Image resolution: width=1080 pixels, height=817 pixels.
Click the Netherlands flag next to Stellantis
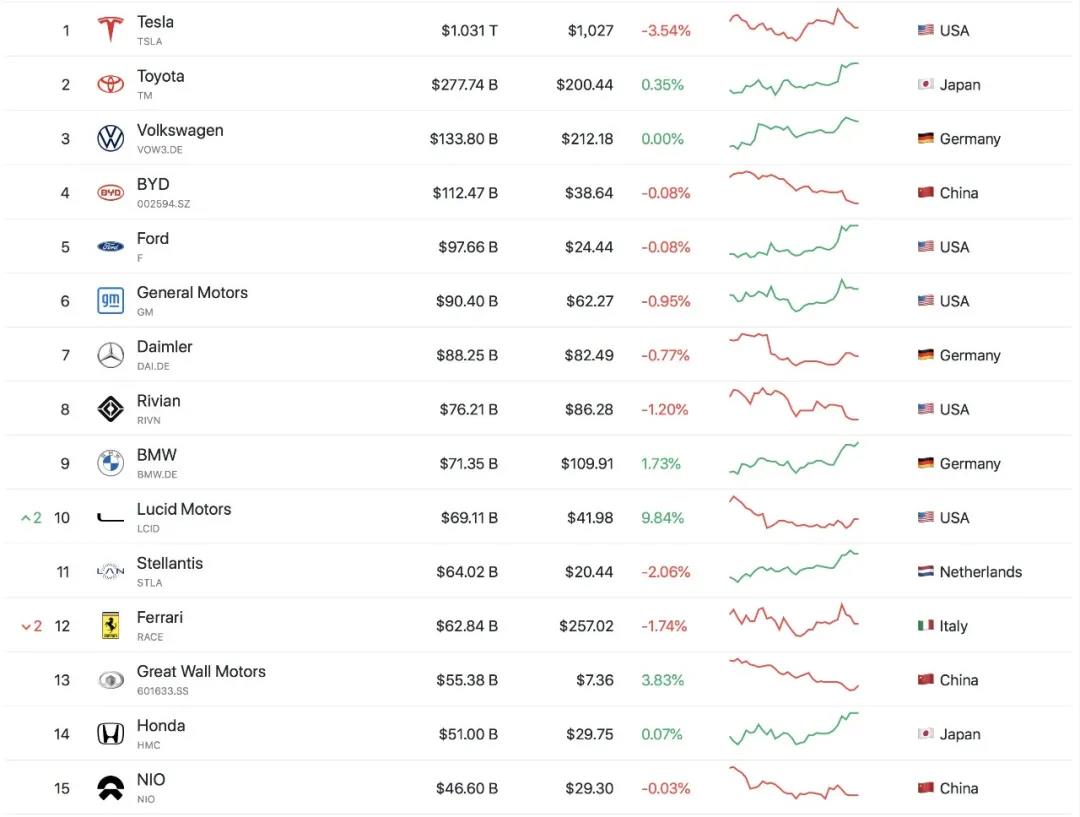tap(926, 571)
